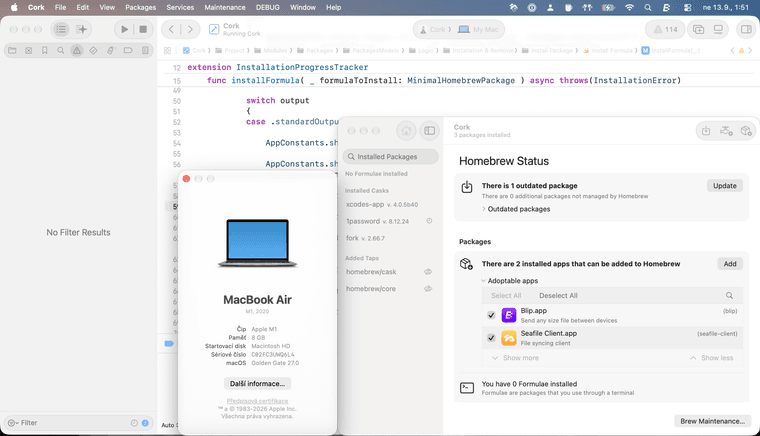Jump to next issue in Xcode editor

(750, 50)
